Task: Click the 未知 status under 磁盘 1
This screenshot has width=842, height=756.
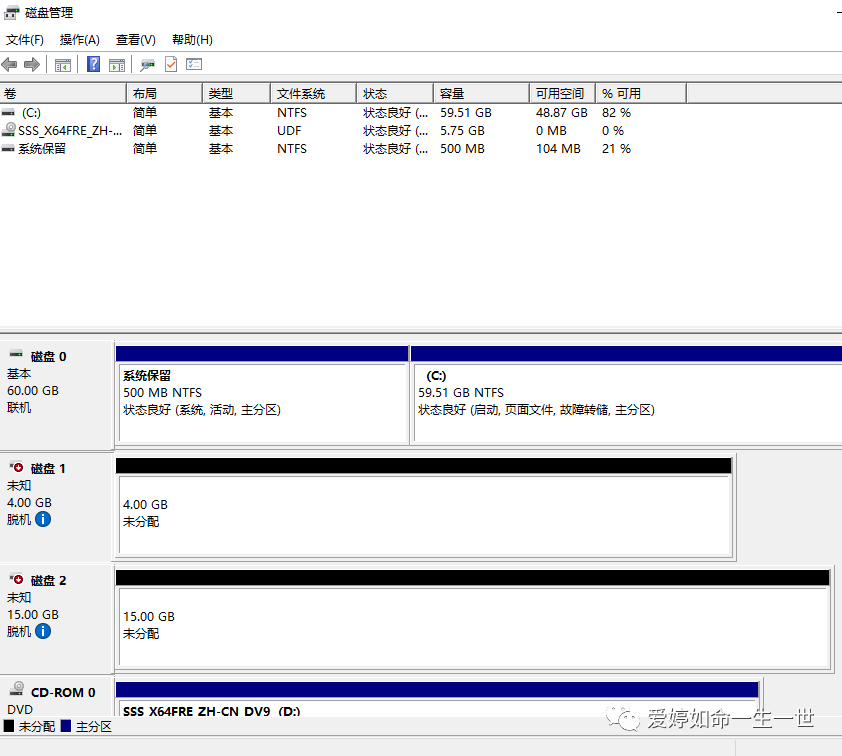Action: [19, 485]
